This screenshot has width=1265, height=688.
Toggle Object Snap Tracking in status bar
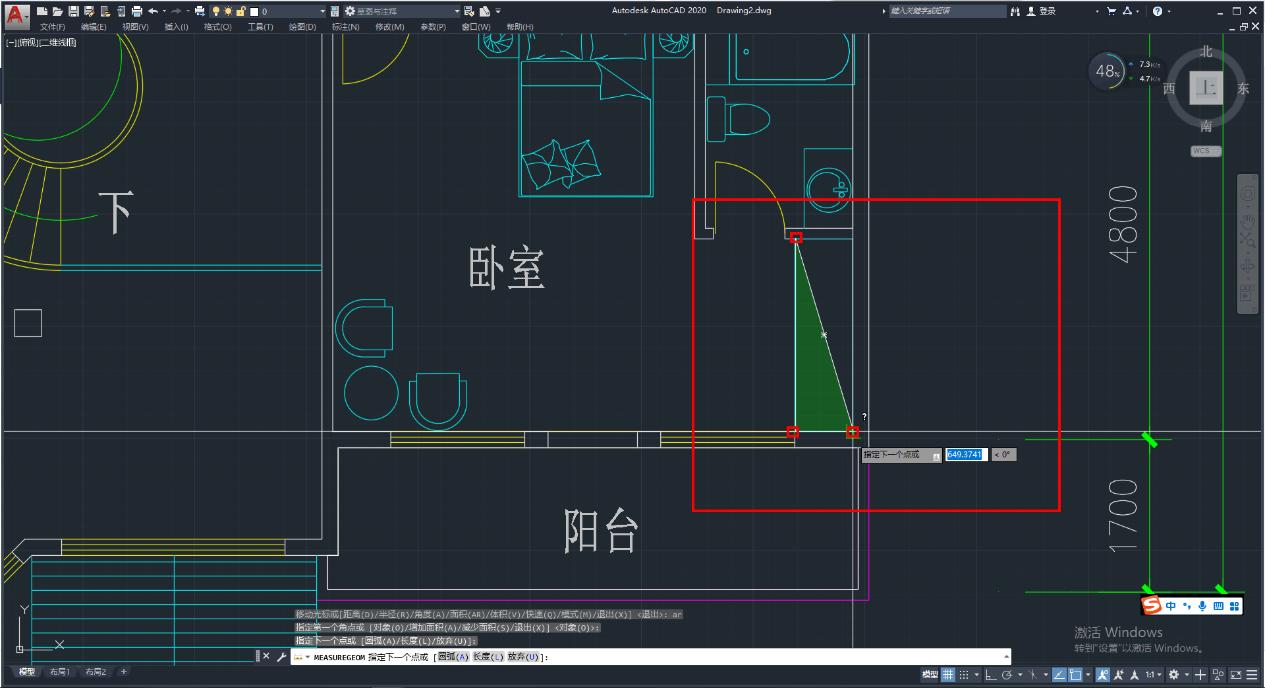[1059, 673]
